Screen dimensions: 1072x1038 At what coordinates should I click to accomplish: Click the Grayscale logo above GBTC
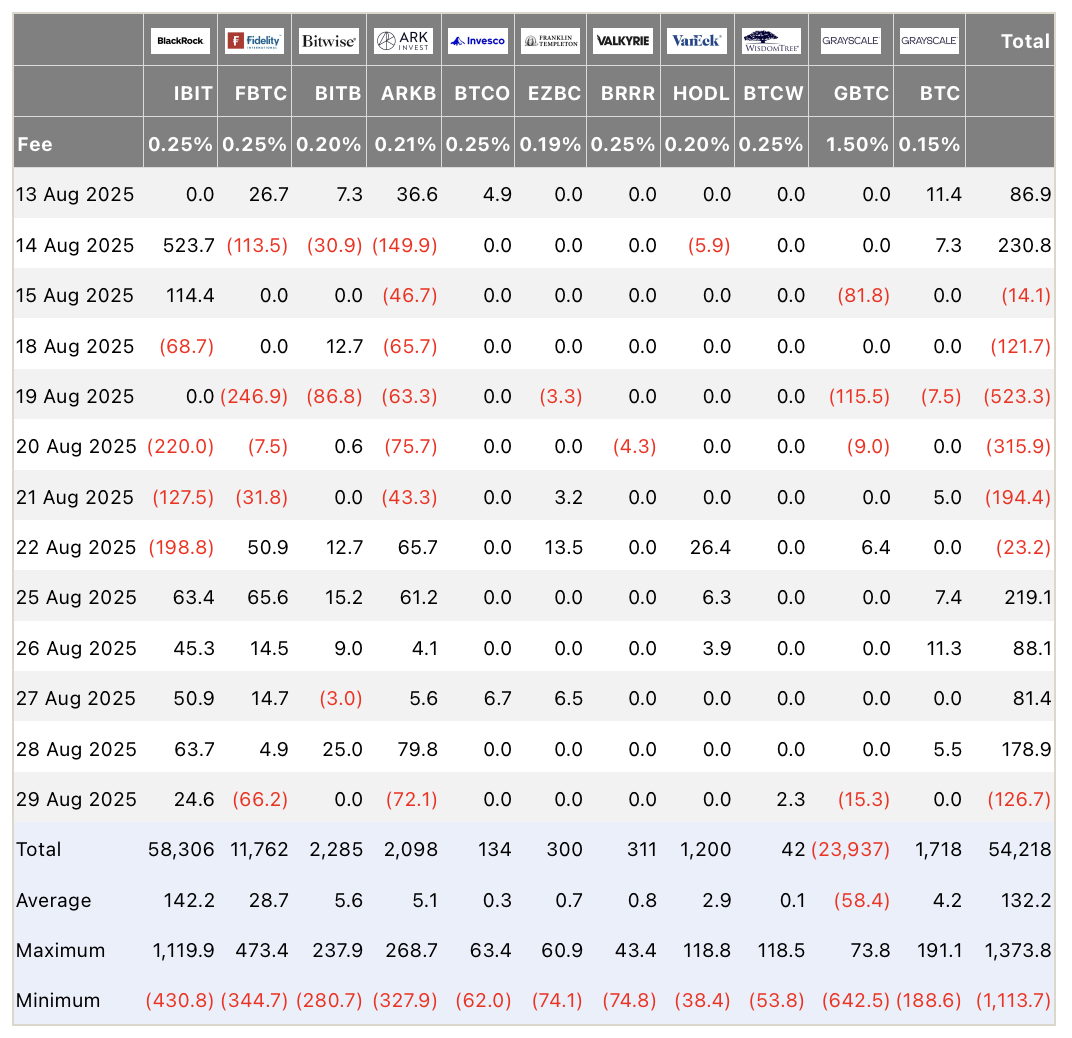click(x=850, y=41)
